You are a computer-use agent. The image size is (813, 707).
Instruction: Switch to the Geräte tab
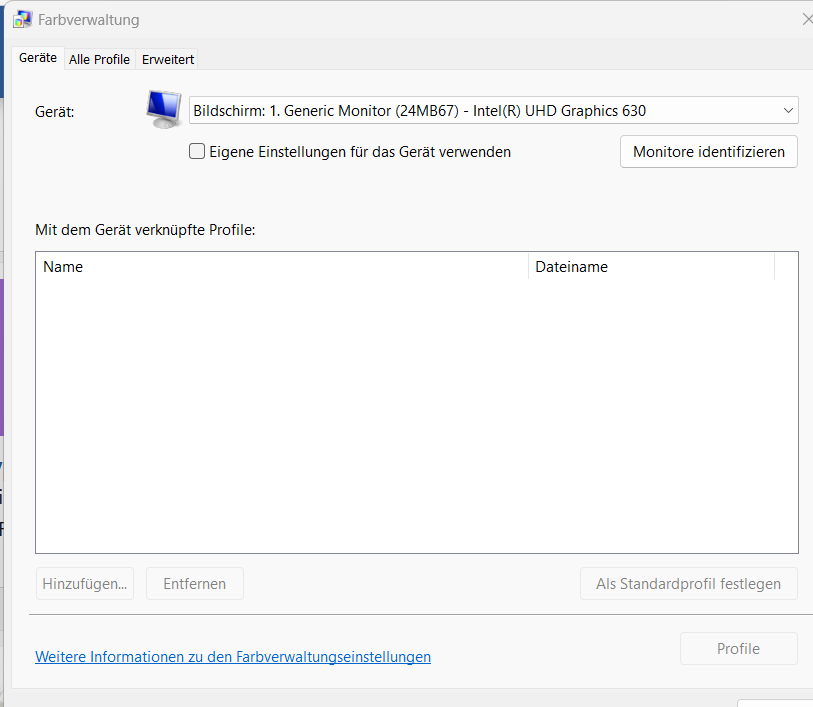pyautogui.click(x=38, y=58)
